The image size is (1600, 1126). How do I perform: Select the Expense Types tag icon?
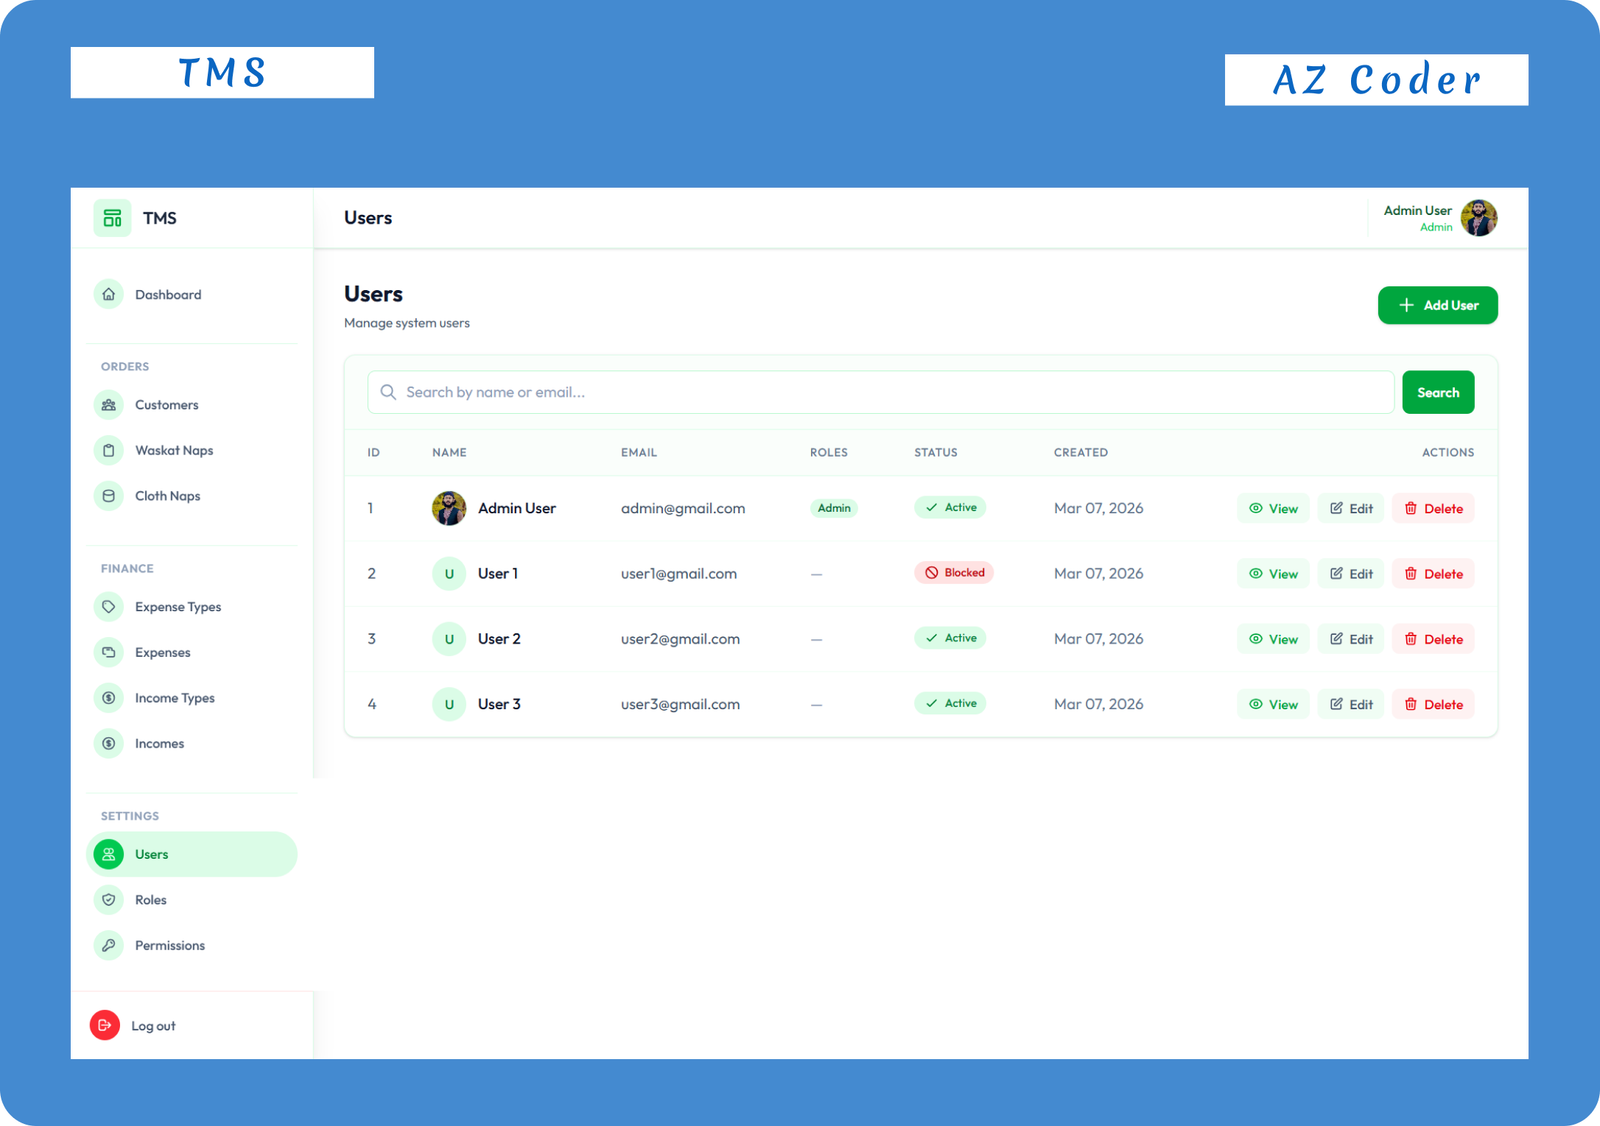[x=108, y=606]
